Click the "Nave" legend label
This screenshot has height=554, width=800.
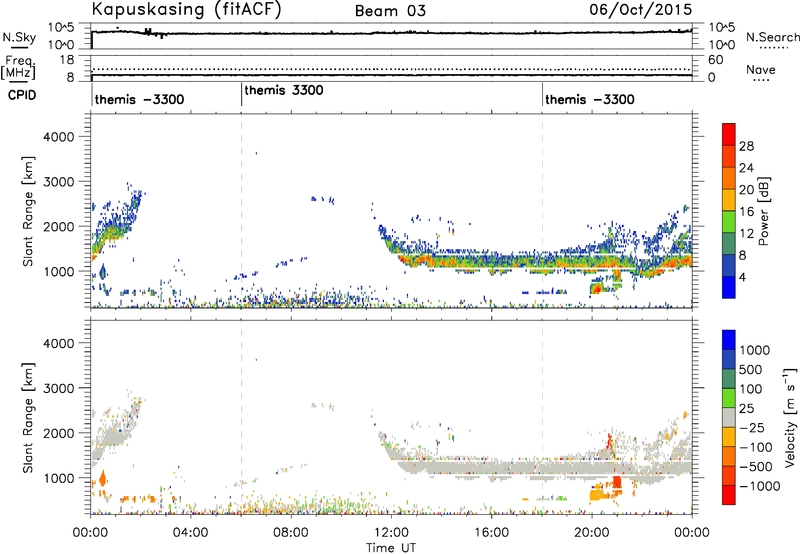761,70
